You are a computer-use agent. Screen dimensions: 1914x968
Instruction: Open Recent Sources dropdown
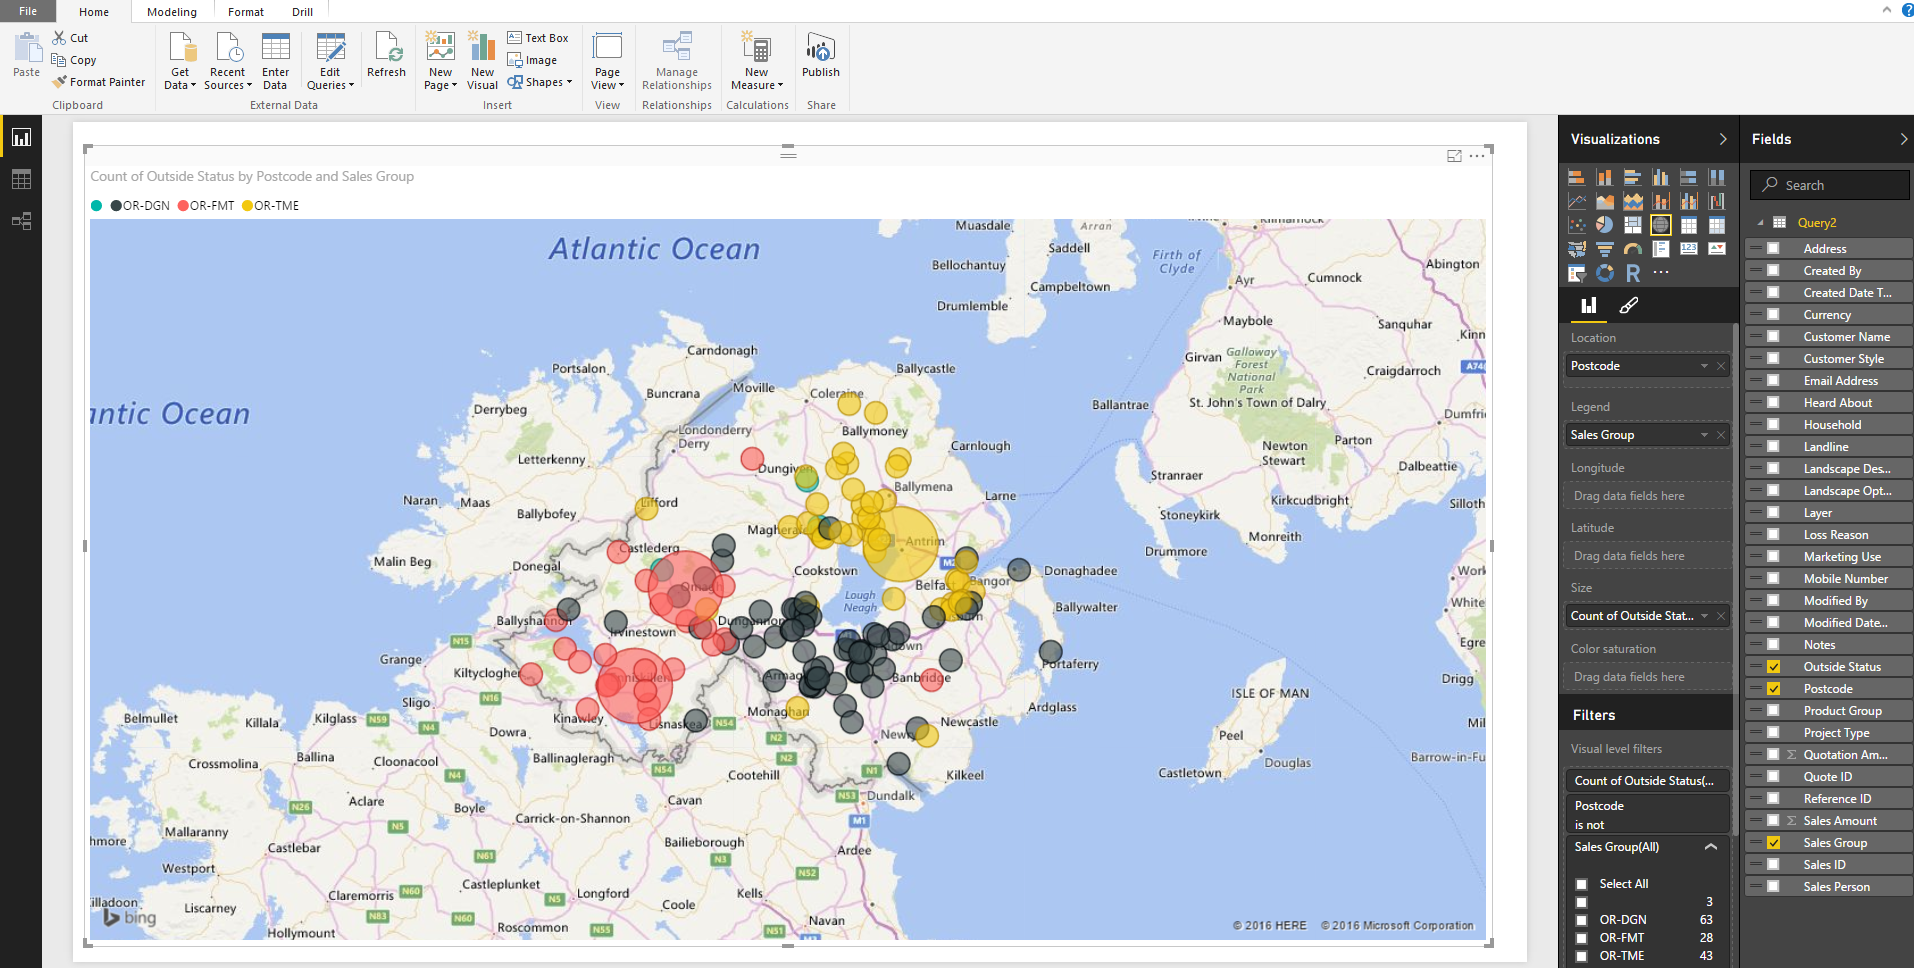tap(228, 62)
